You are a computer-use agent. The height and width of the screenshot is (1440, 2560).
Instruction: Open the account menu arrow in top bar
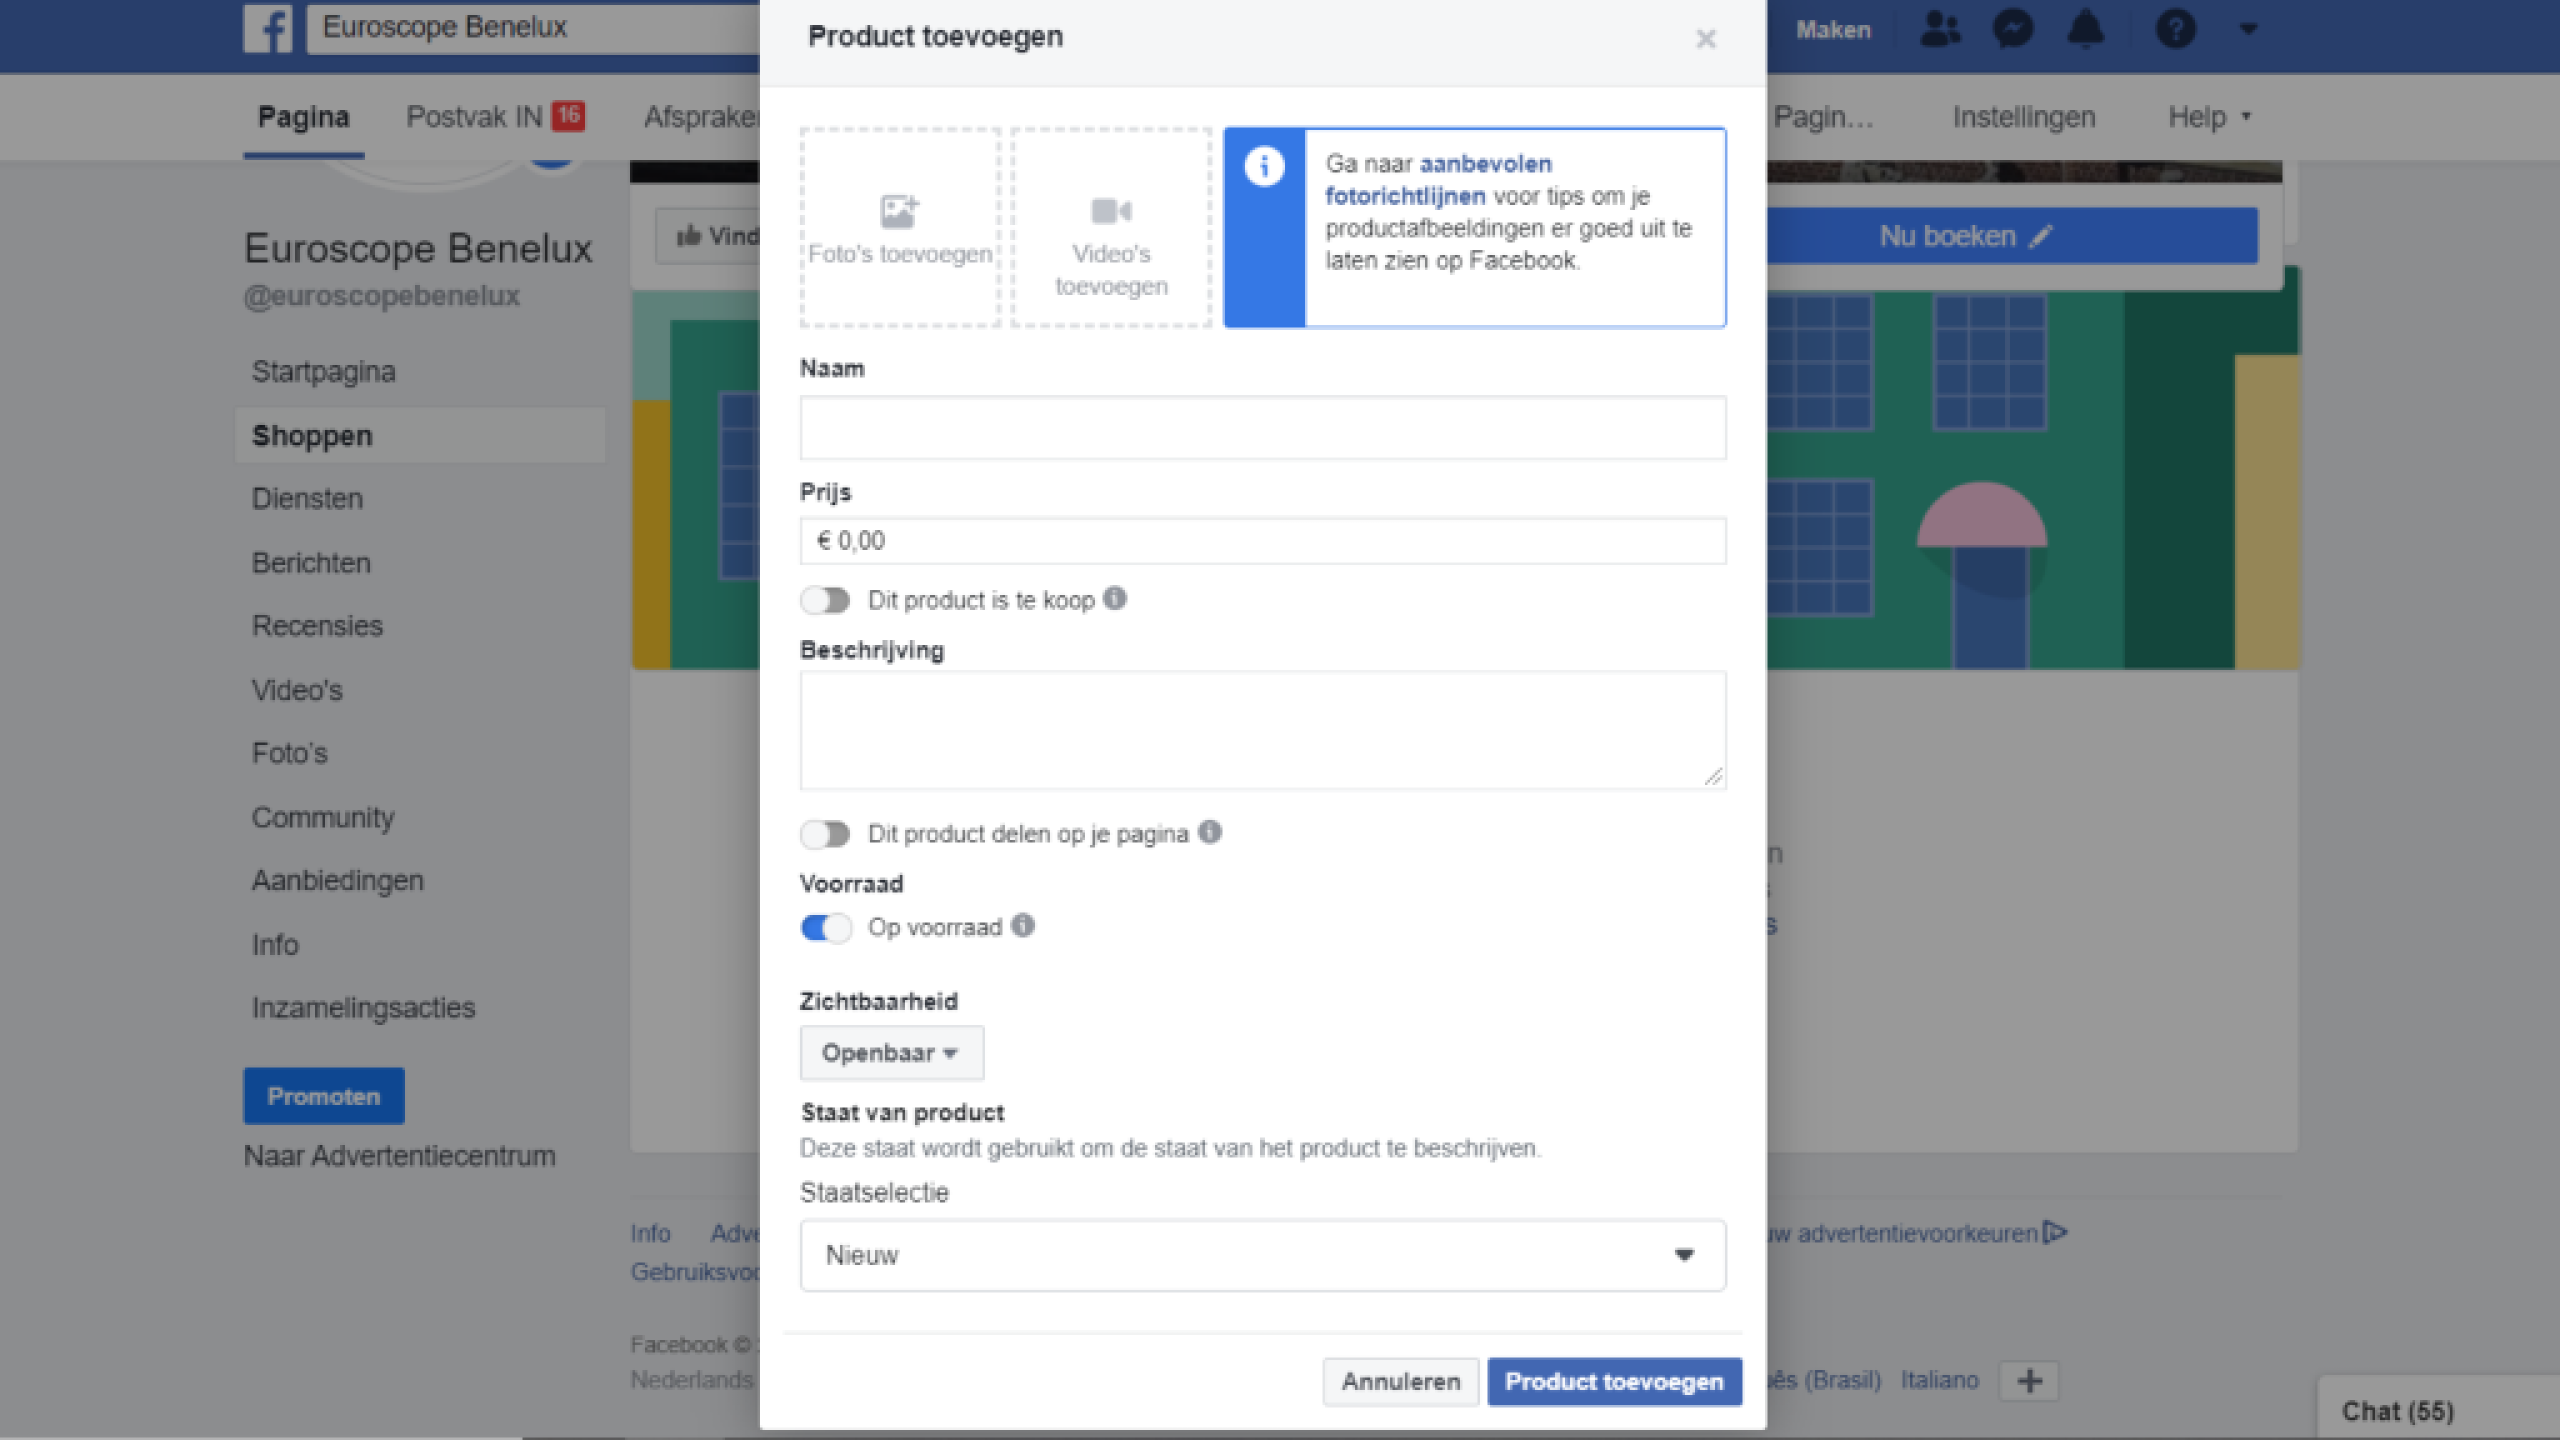tap(2248, 29)
